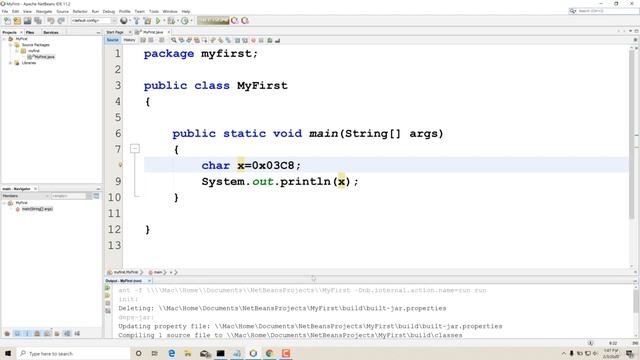Image resolution: width=640 pixels, height=360 pixels.
Task: Click the memory usage bar in toolbar
Action: [x=213, y=20]
